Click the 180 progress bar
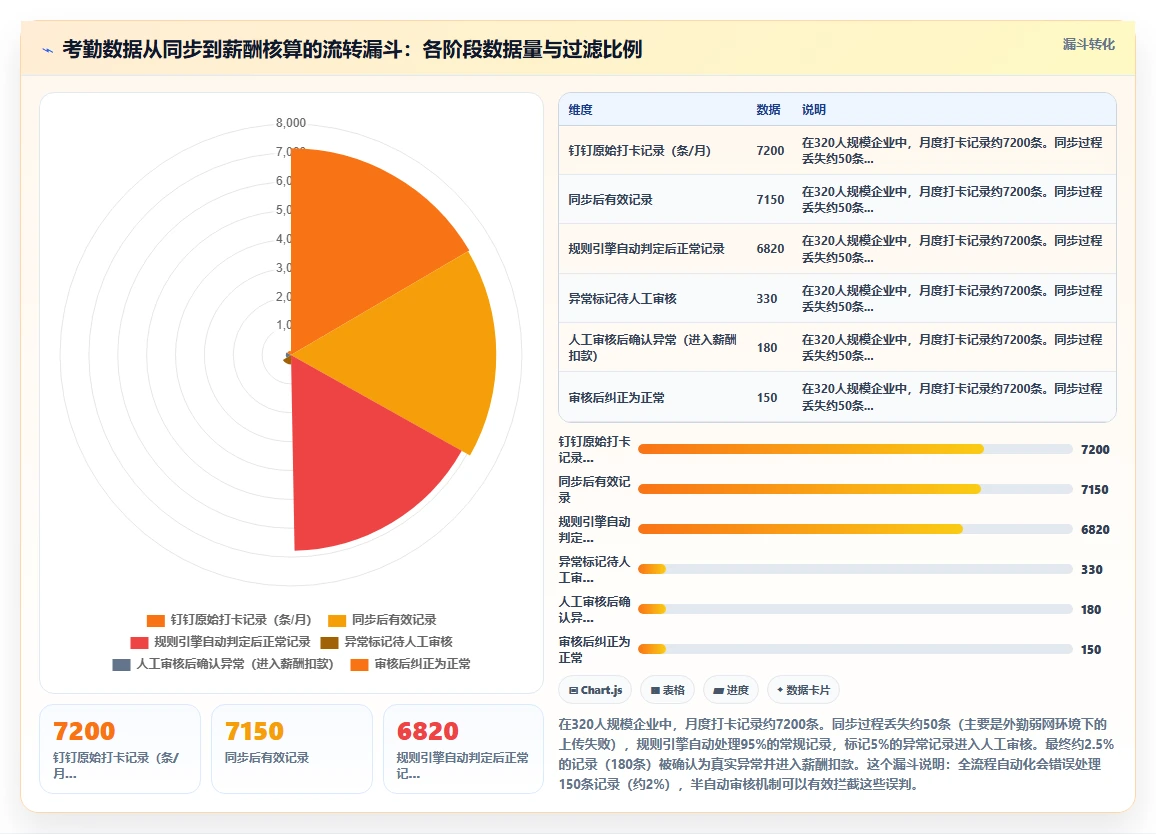 click(x=855, y=609)
